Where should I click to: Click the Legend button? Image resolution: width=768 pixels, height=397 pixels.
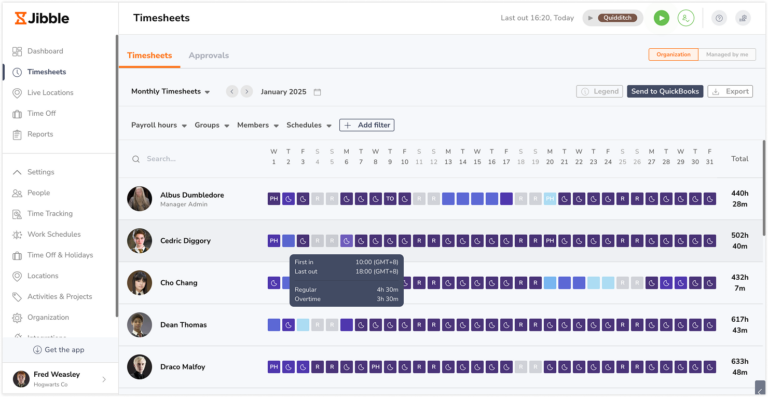pos(600,92)
